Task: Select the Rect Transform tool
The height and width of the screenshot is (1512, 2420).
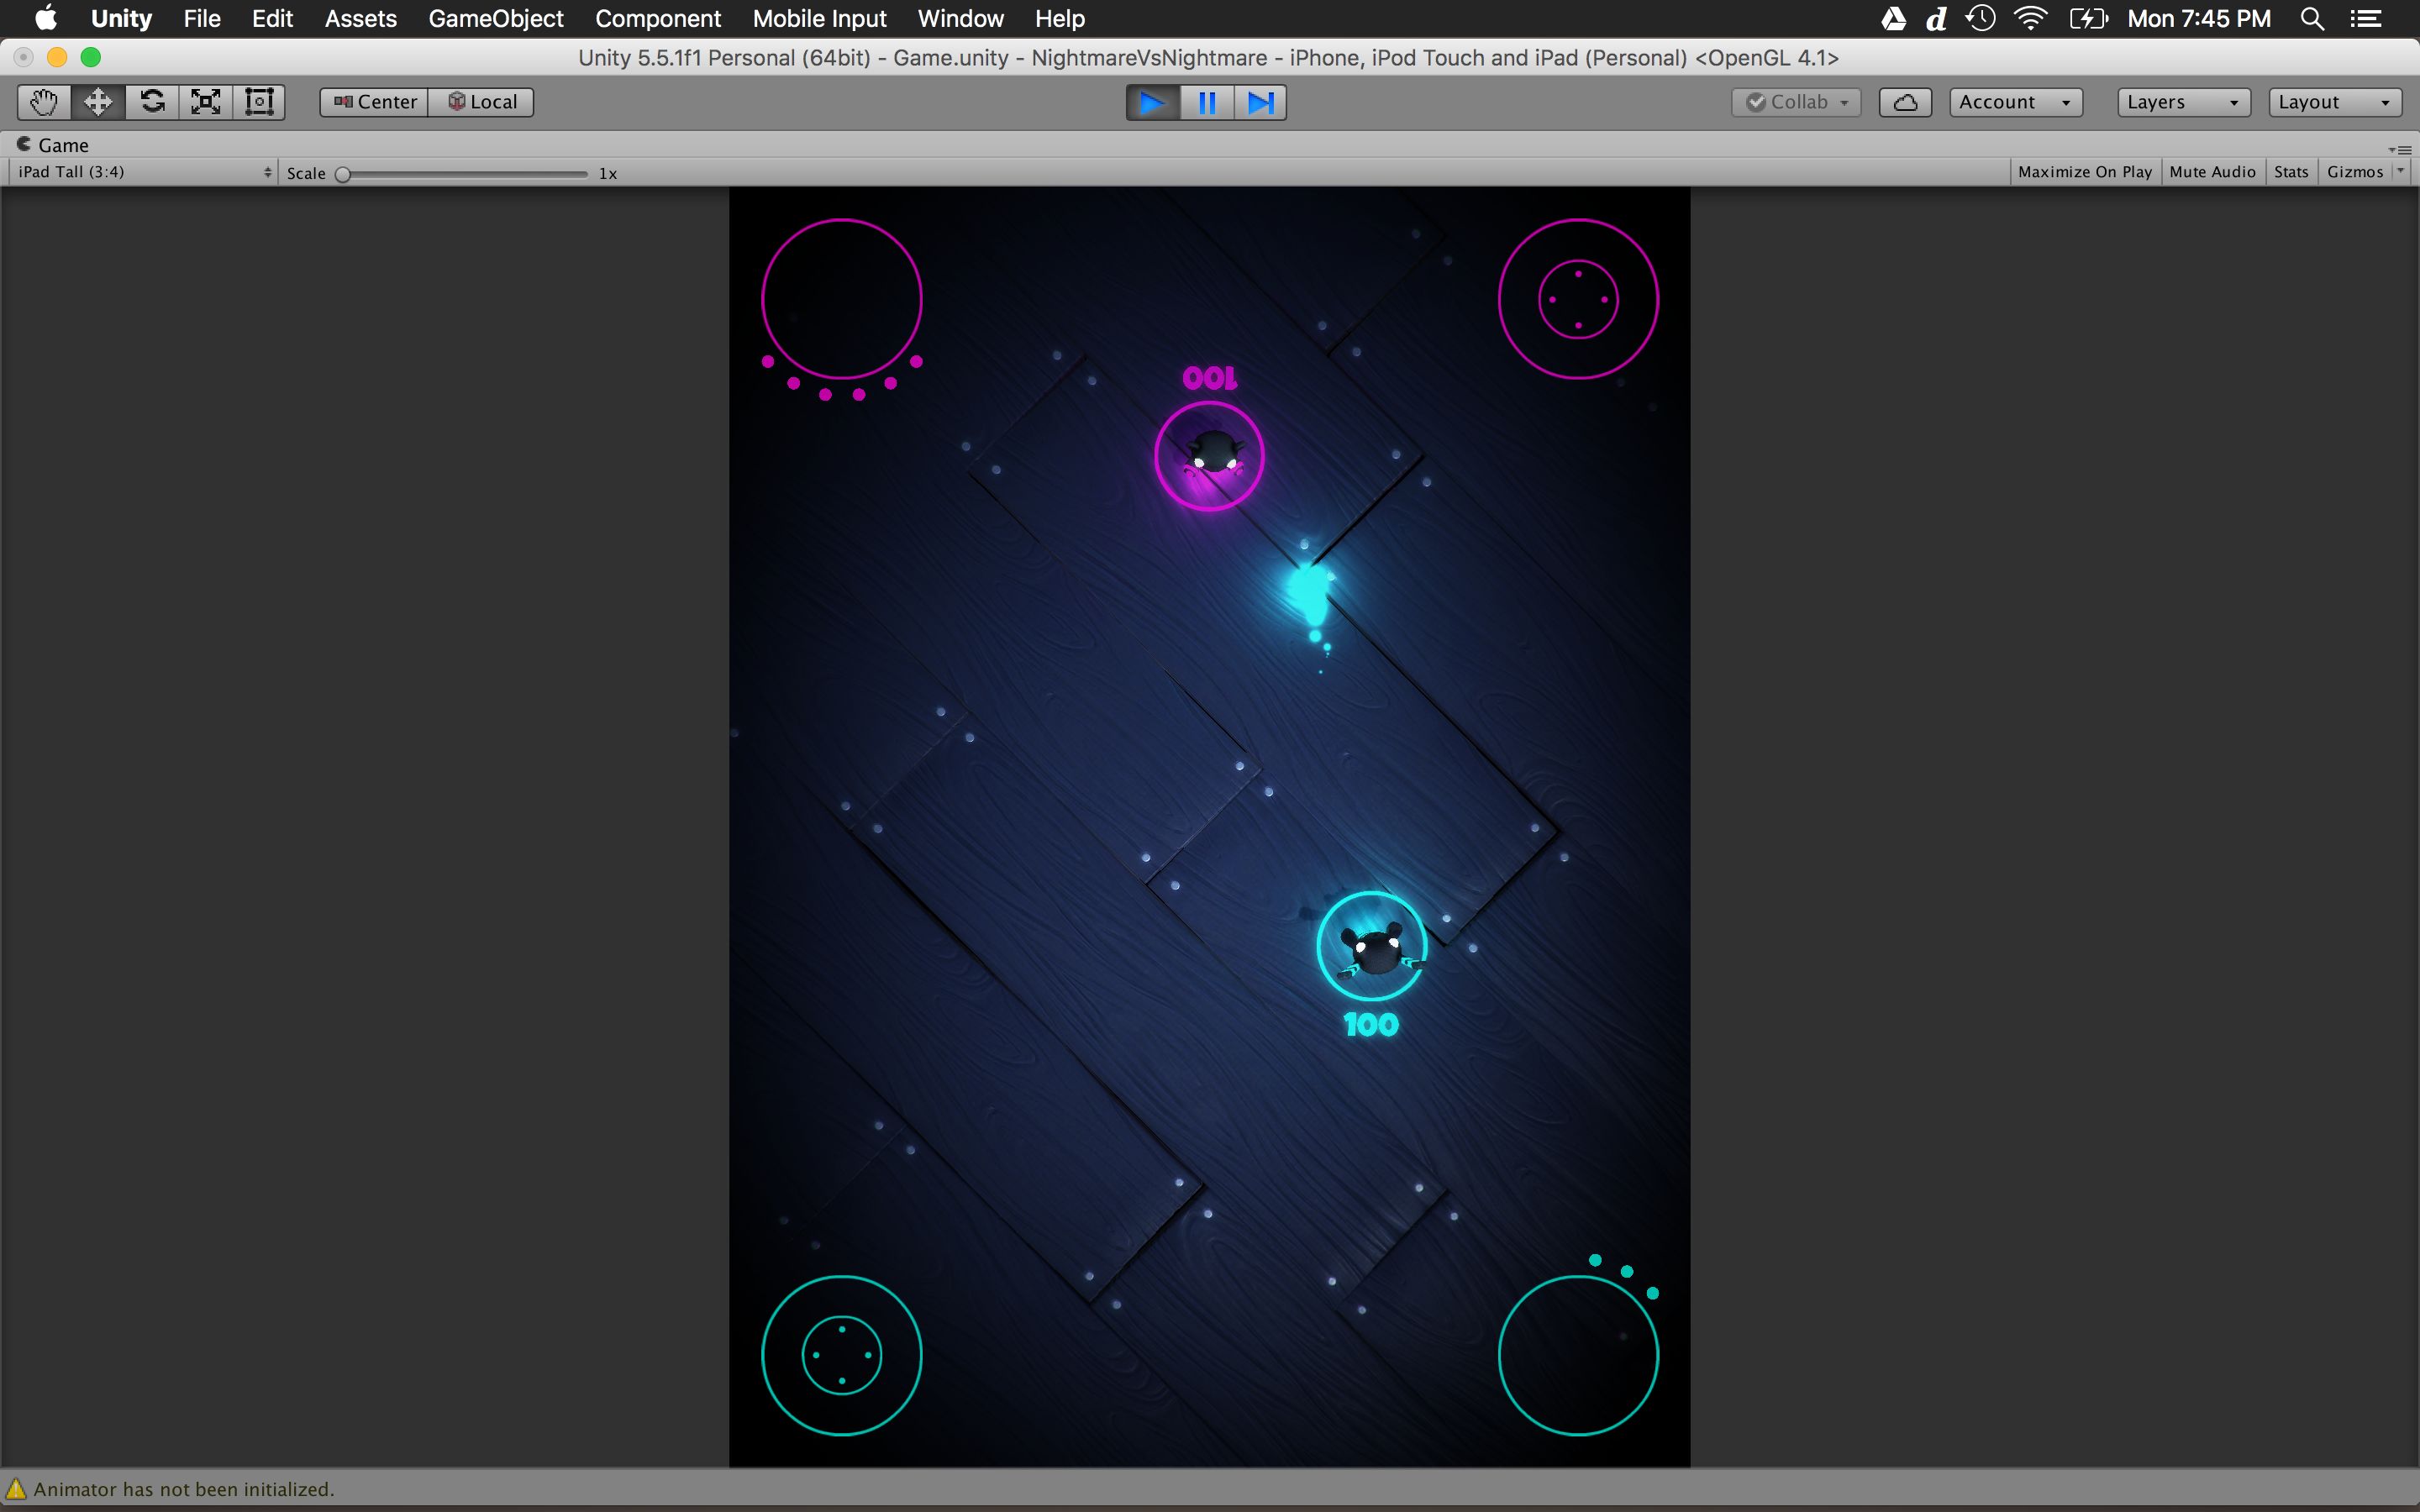Action: point(259,102)
